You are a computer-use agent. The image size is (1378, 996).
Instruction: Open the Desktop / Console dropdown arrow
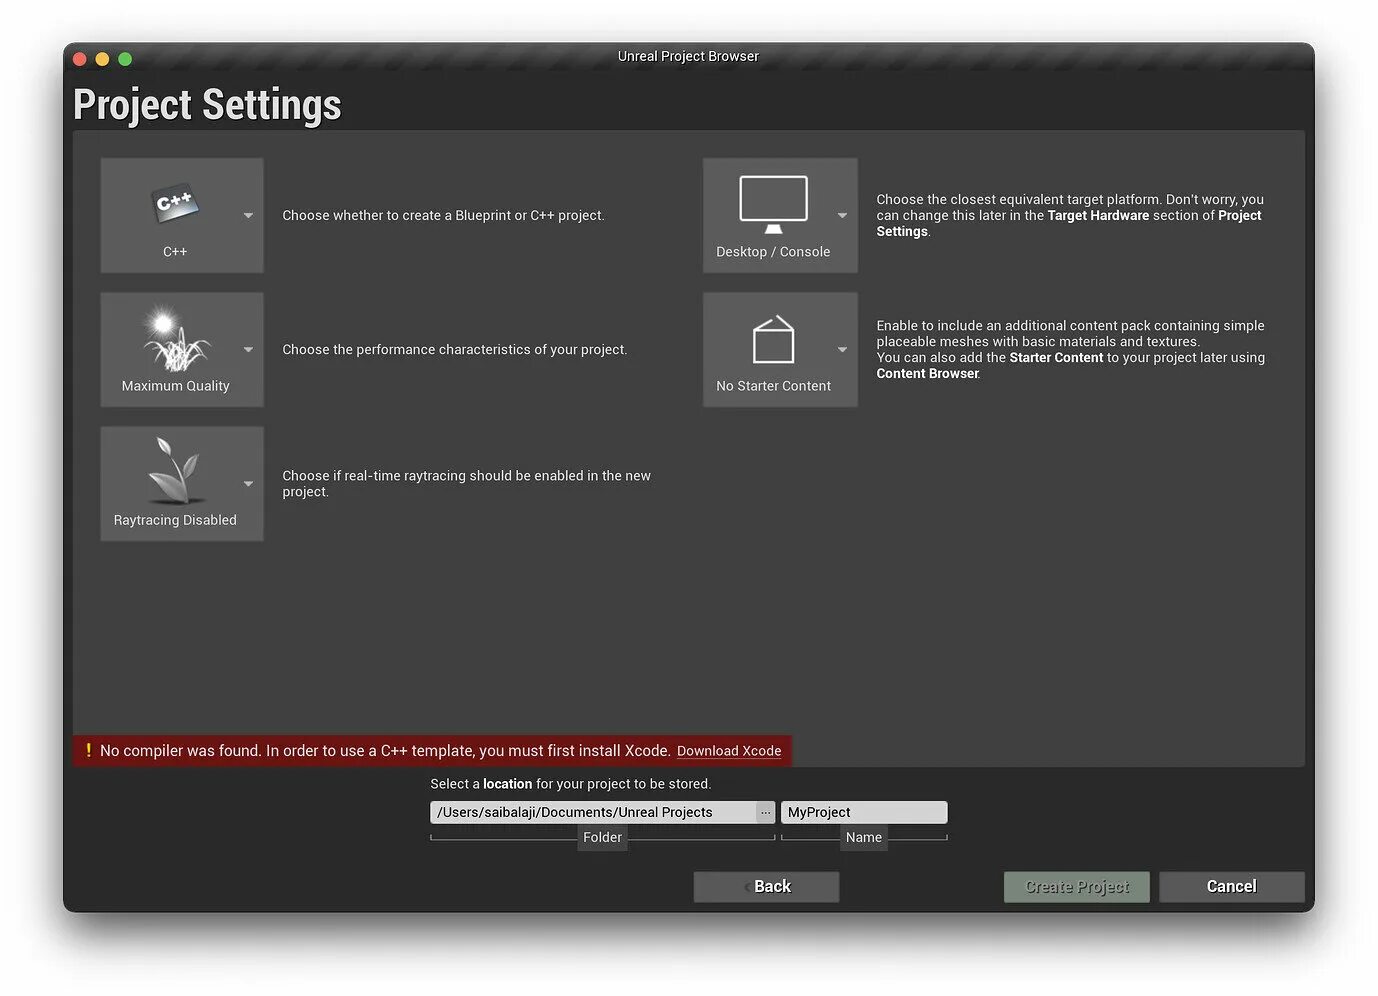point(842,215)
